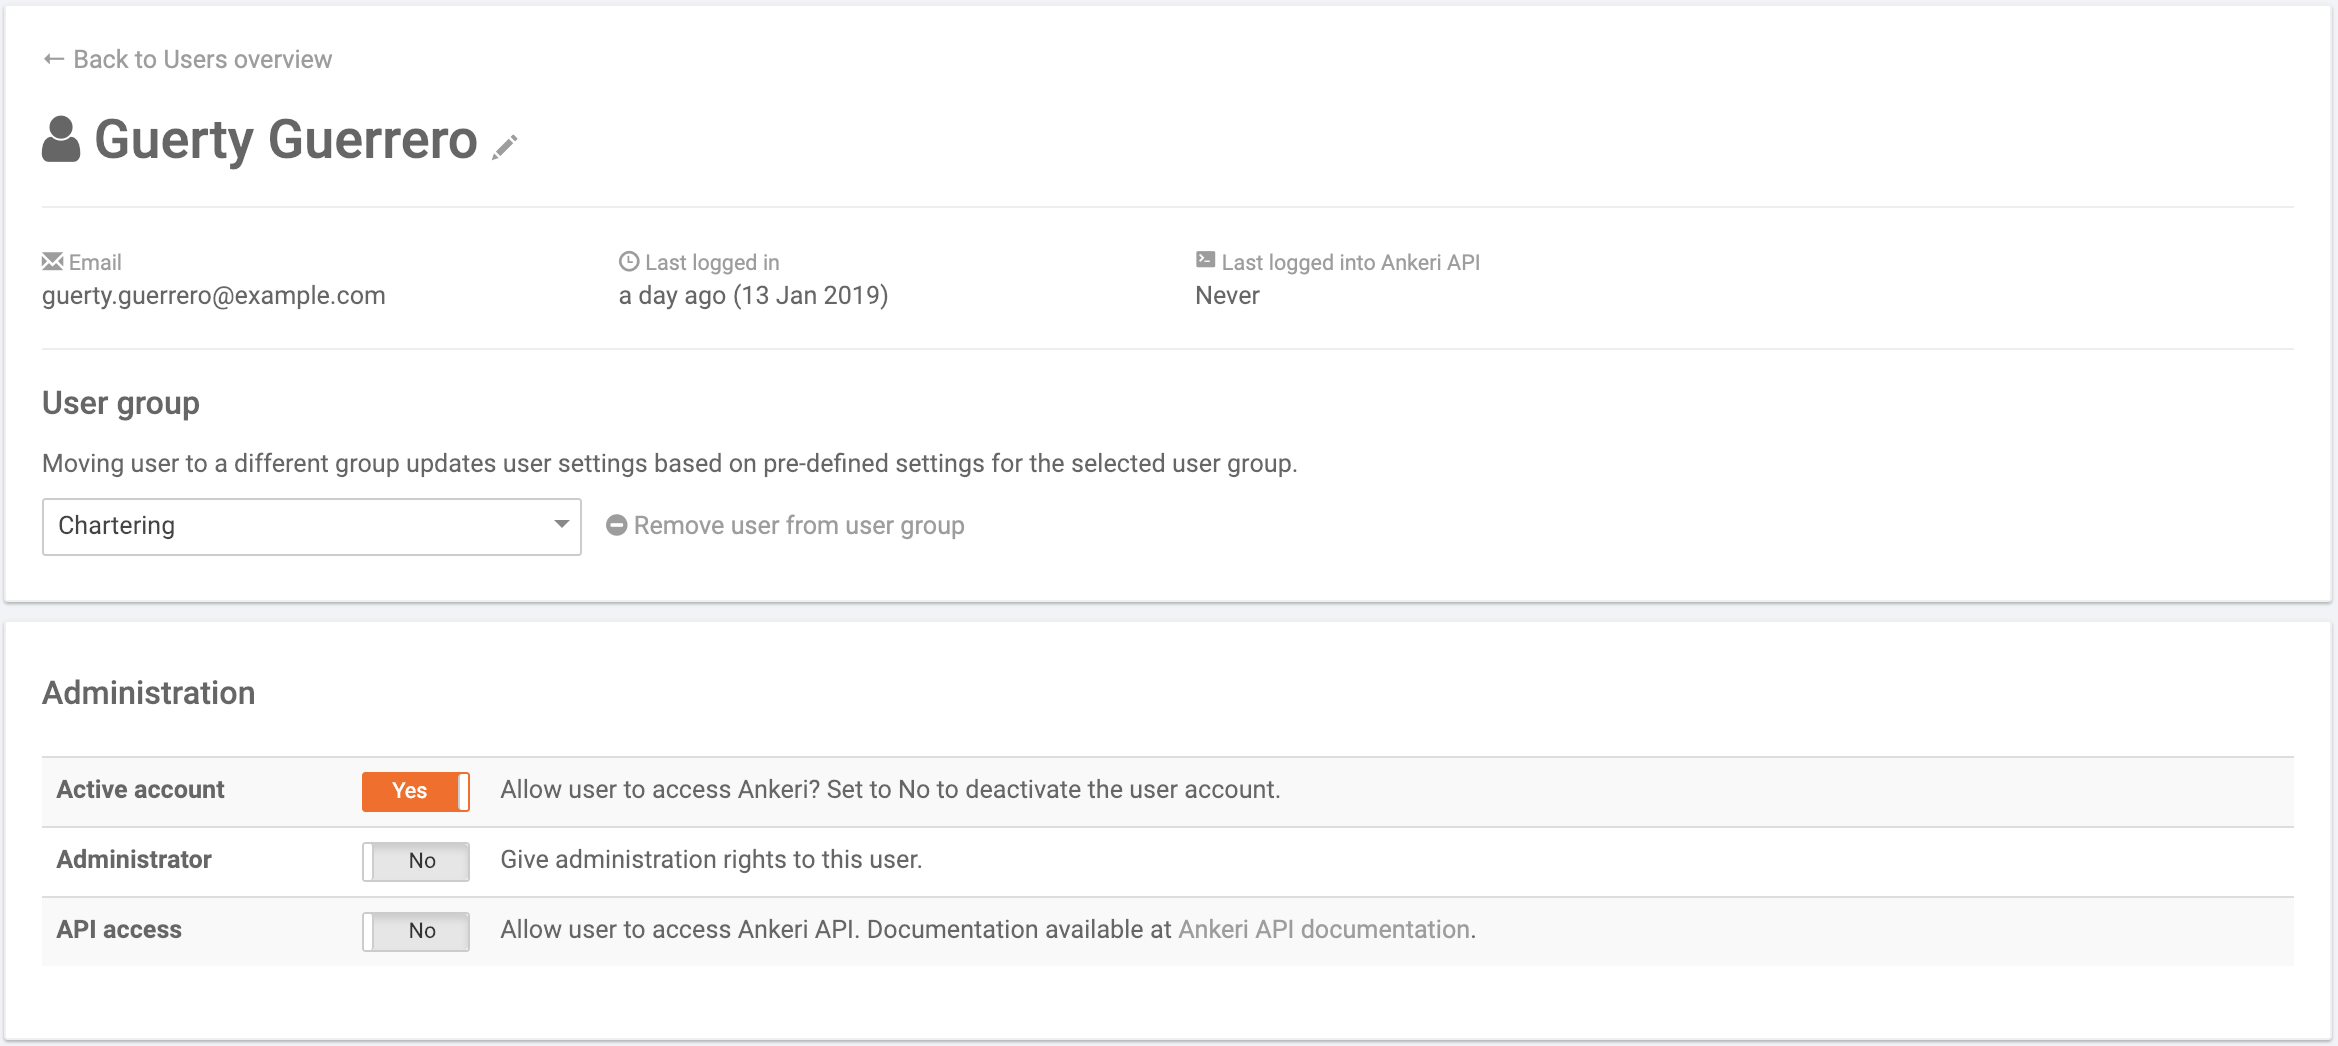Open Ankeri API documentation link
The image size is (2338, 1046).
click(1324, 930)
